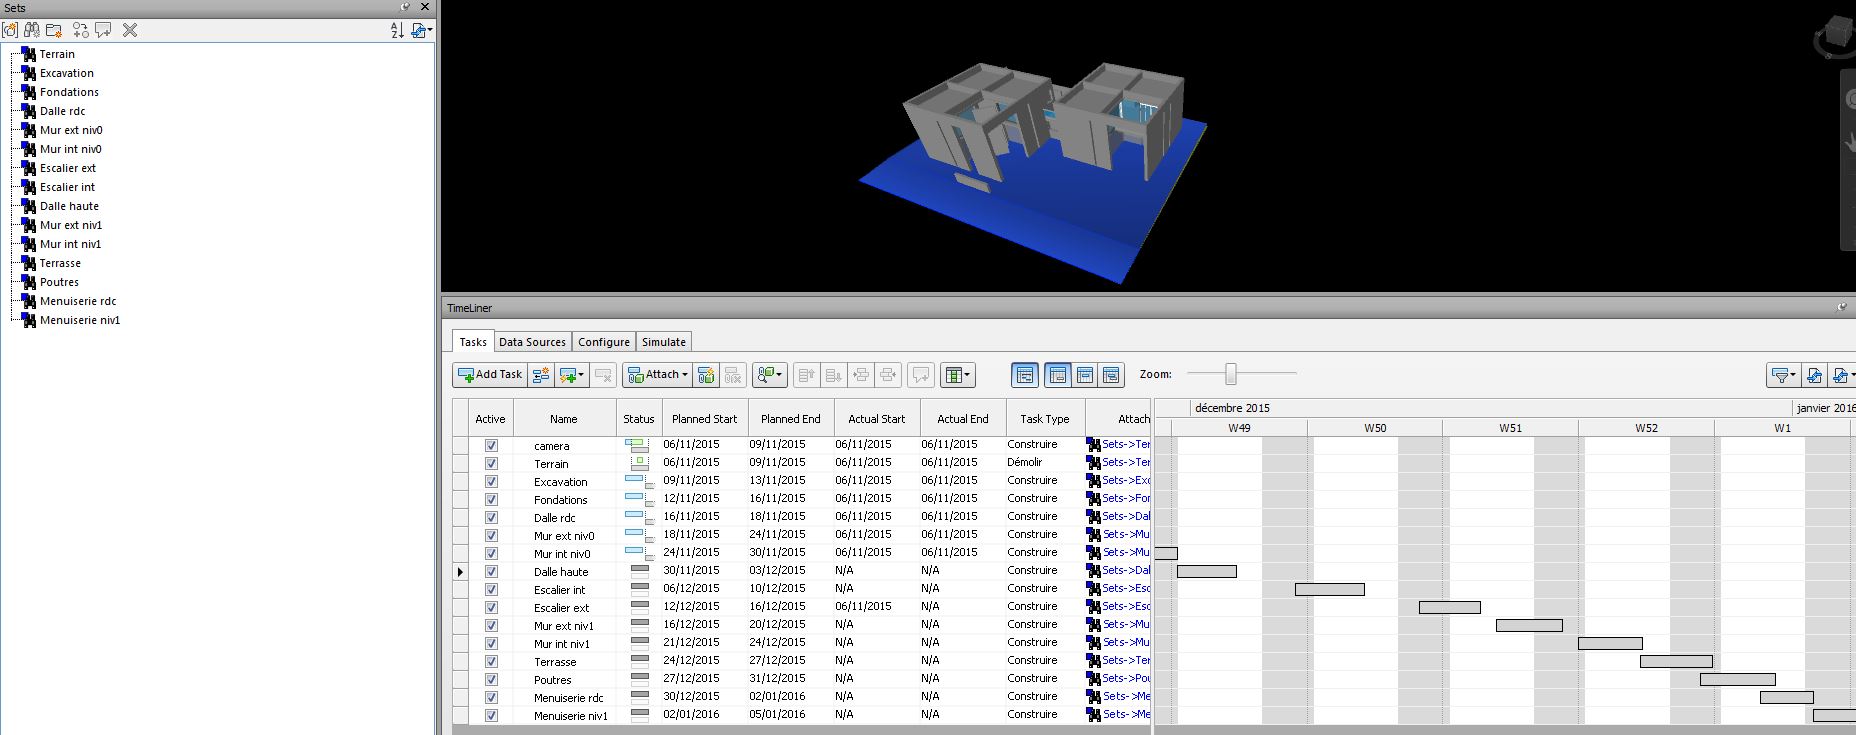Click the Save Search binoculars icon

tap(32, 30)
